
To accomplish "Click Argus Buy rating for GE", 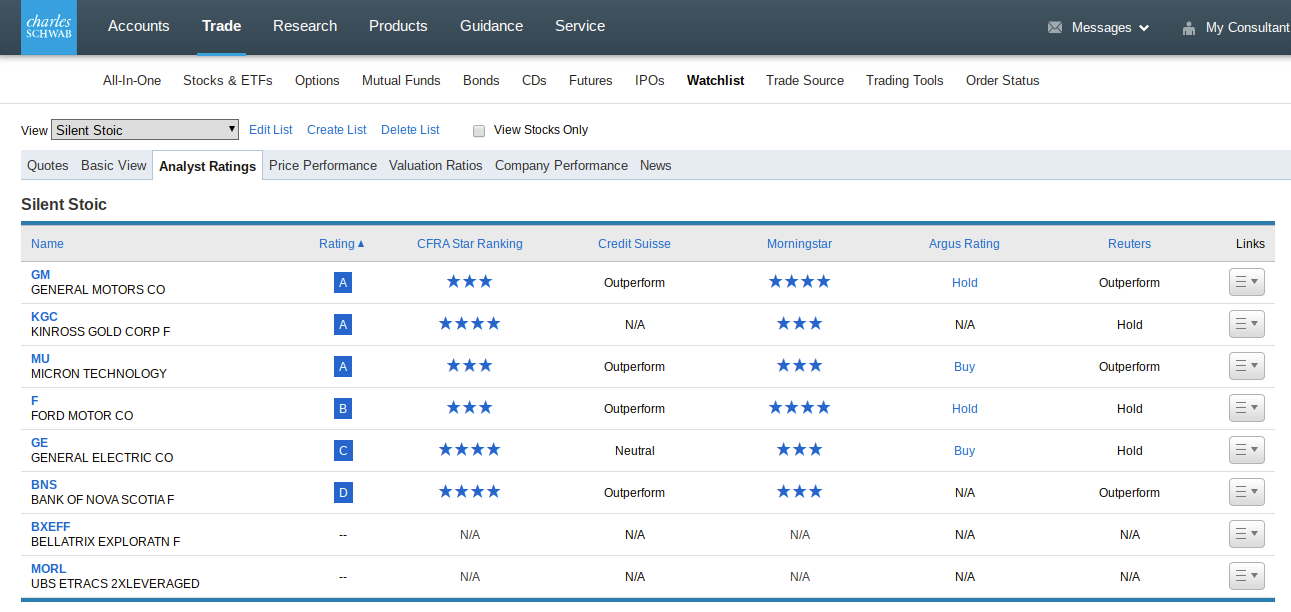I will pyautogui.click(x=964, y=451).
